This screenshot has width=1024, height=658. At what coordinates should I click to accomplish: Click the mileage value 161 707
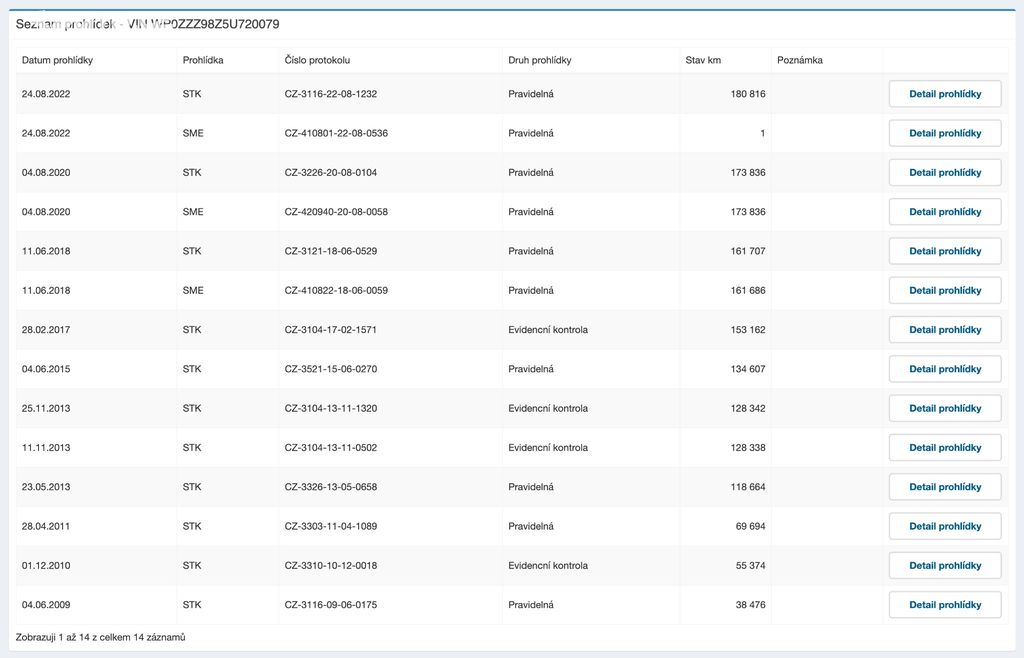(x=748, y=251)
